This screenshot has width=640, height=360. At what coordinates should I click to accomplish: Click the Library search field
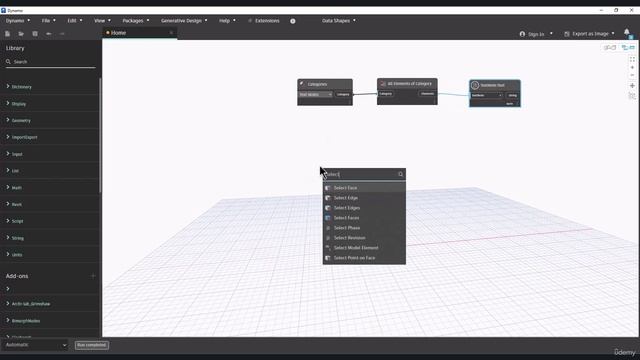(51, 62)
